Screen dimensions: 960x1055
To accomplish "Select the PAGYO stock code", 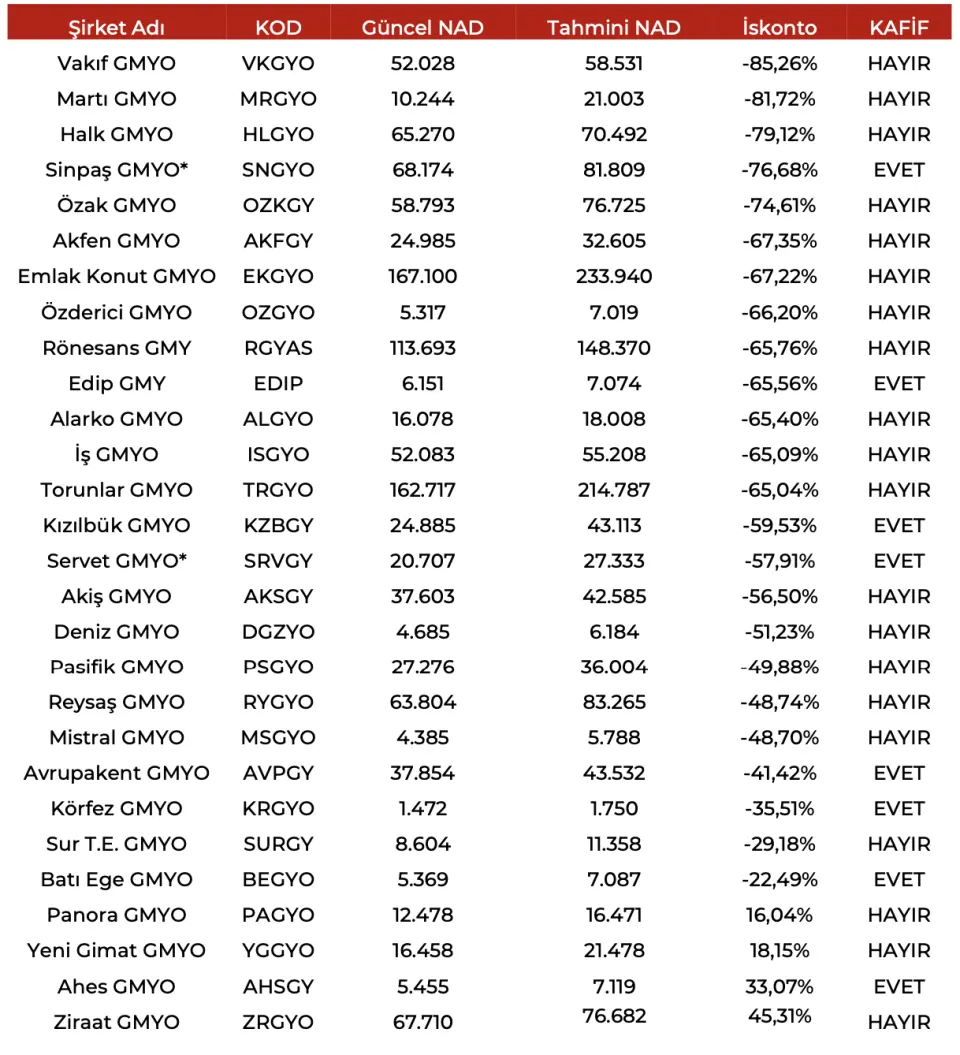I will pos(279,915).
